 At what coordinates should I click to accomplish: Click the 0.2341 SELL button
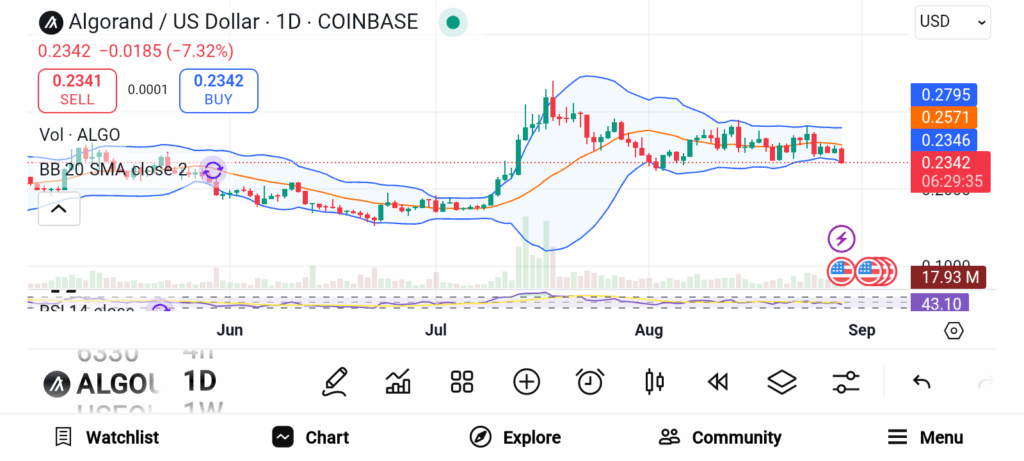(x=77, y=91)
